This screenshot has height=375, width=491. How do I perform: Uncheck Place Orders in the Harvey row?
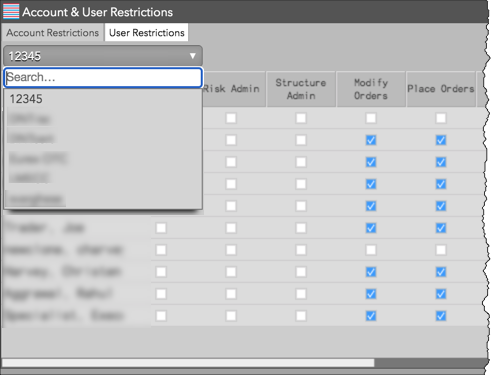point(441,272)
